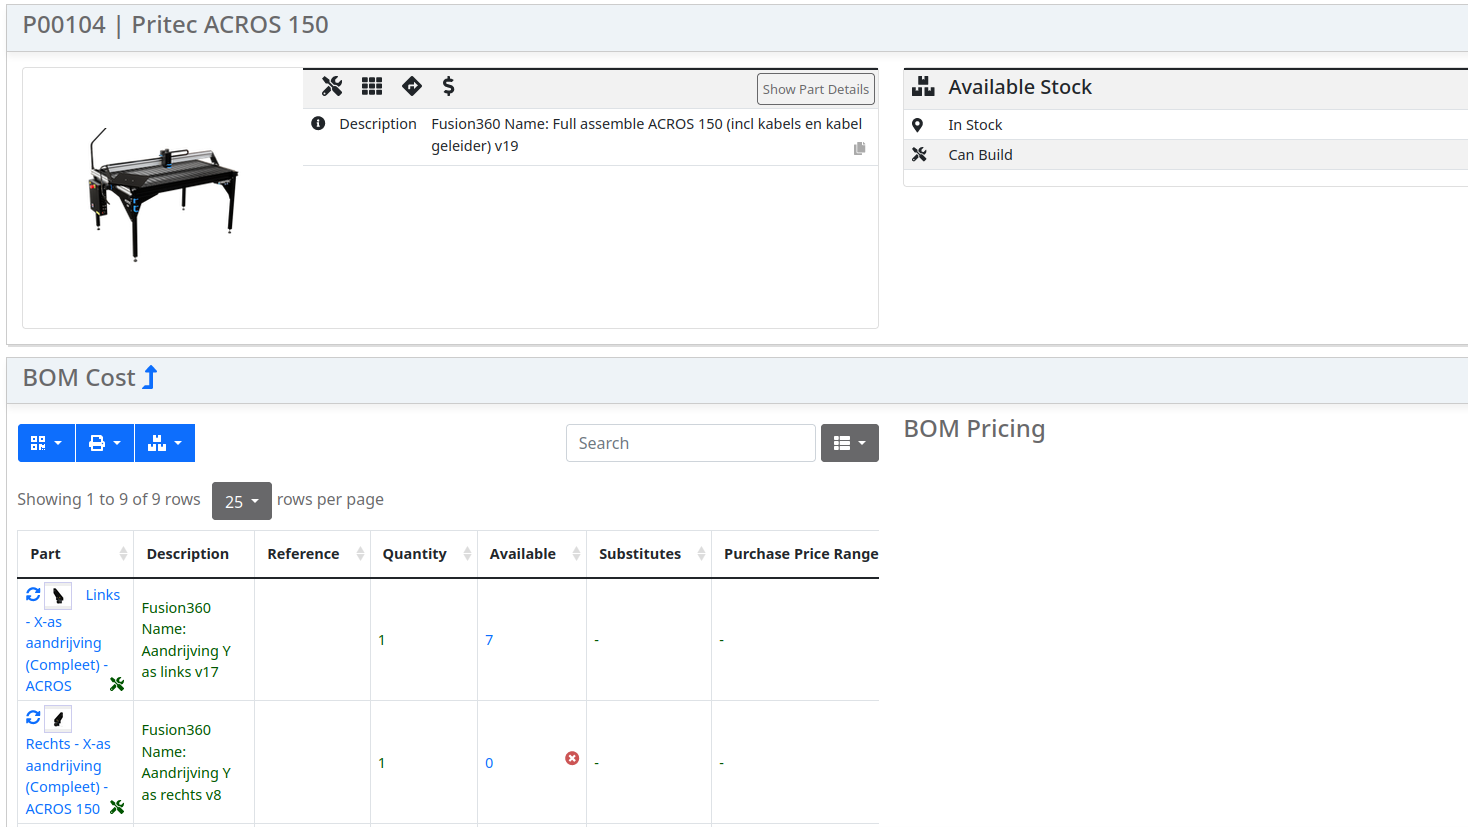Viewport: 1468px width, 827px height.
Task: Click the assembly tools icon in part header
Action: point(332,87)
